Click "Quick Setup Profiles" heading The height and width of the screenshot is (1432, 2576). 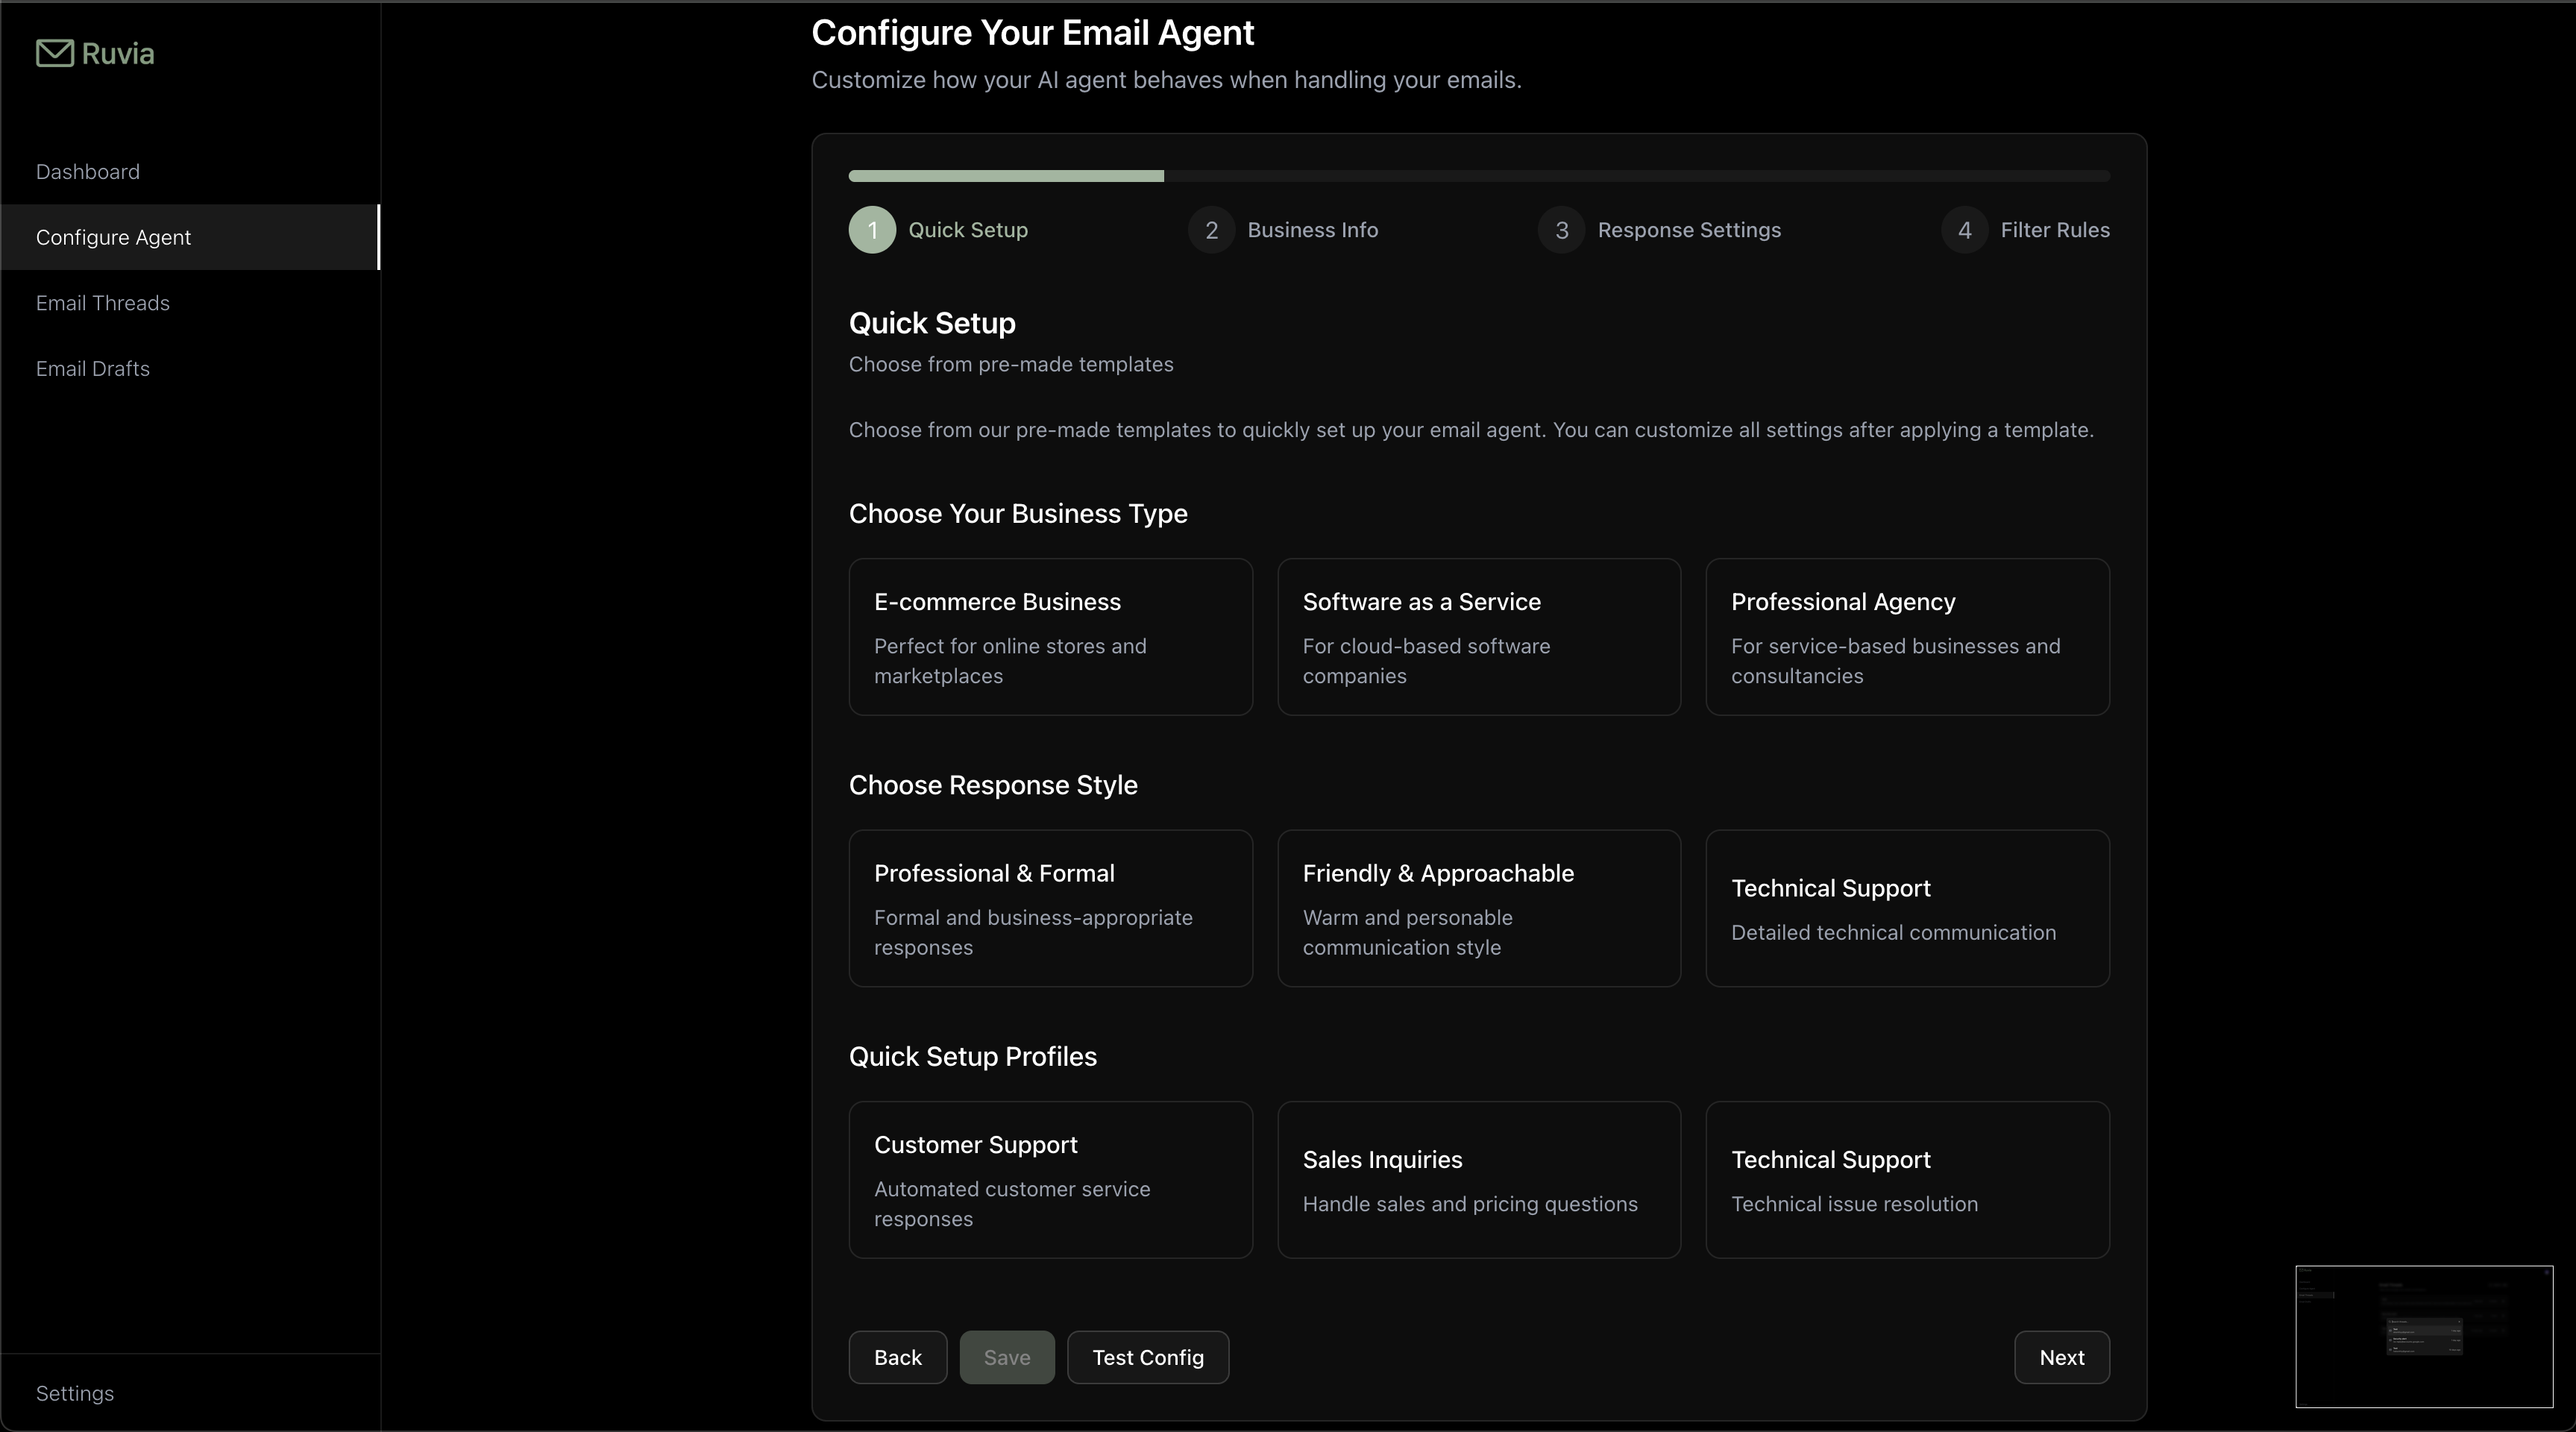972,1057
